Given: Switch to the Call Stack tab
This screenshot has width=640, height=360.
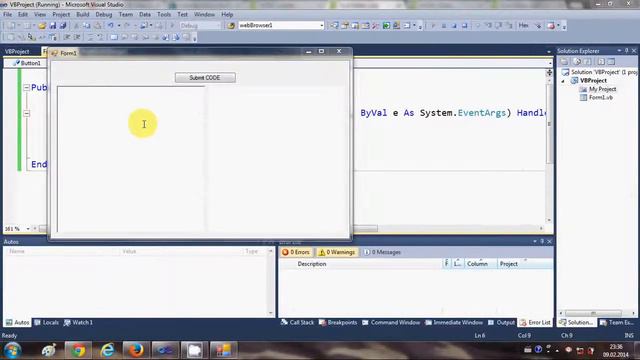Looking at the screenshot, I should pos(298,322).
